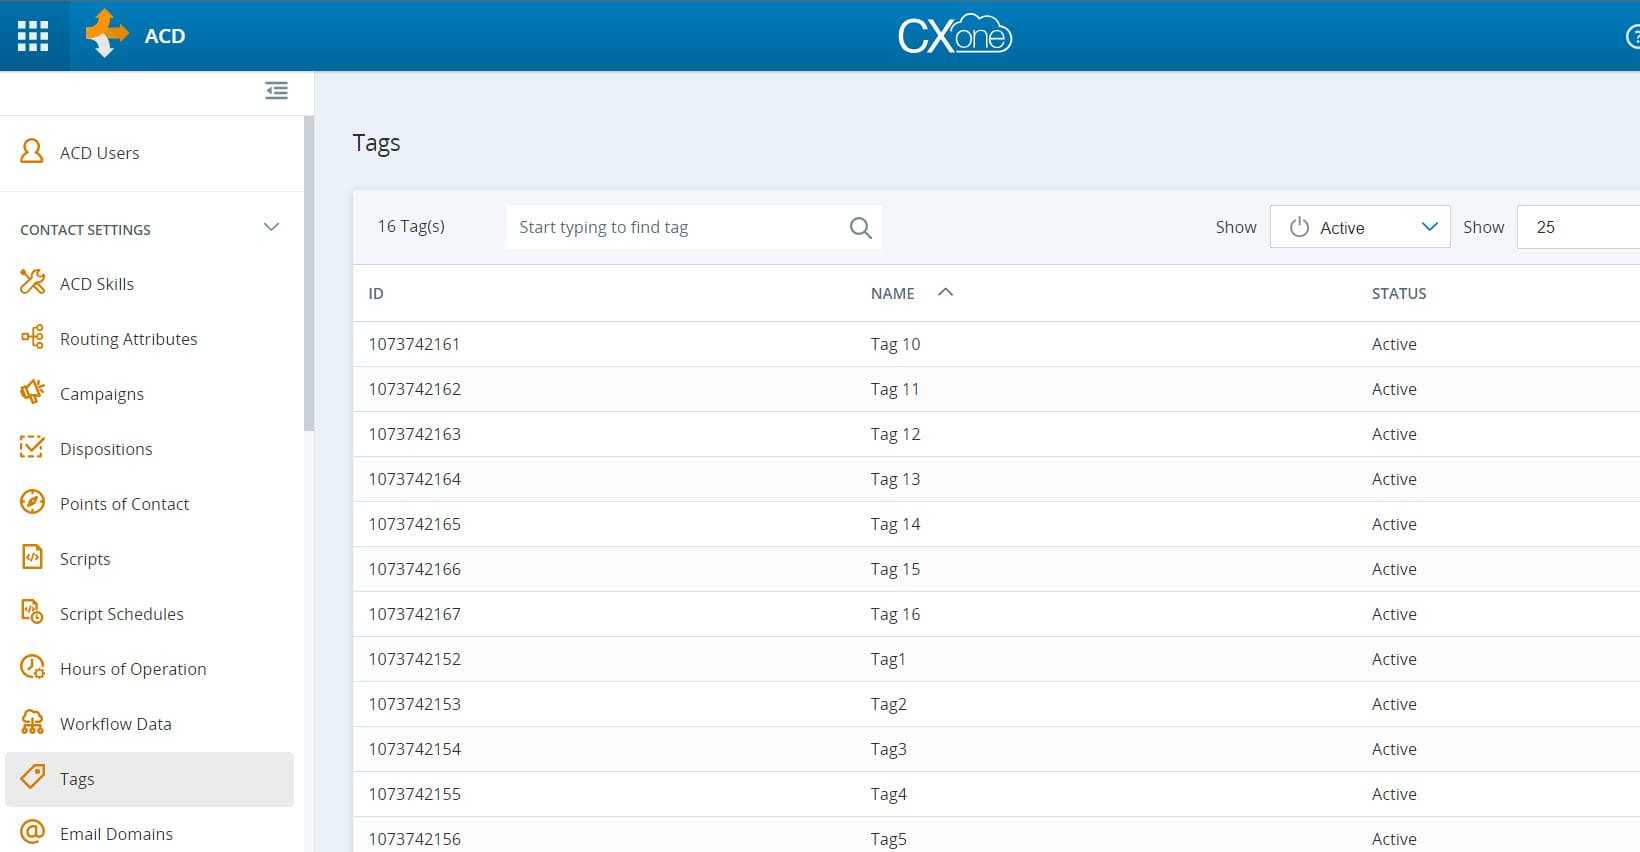
Task: Click the ACD Users person icon
Action: [x=32, y=152]
